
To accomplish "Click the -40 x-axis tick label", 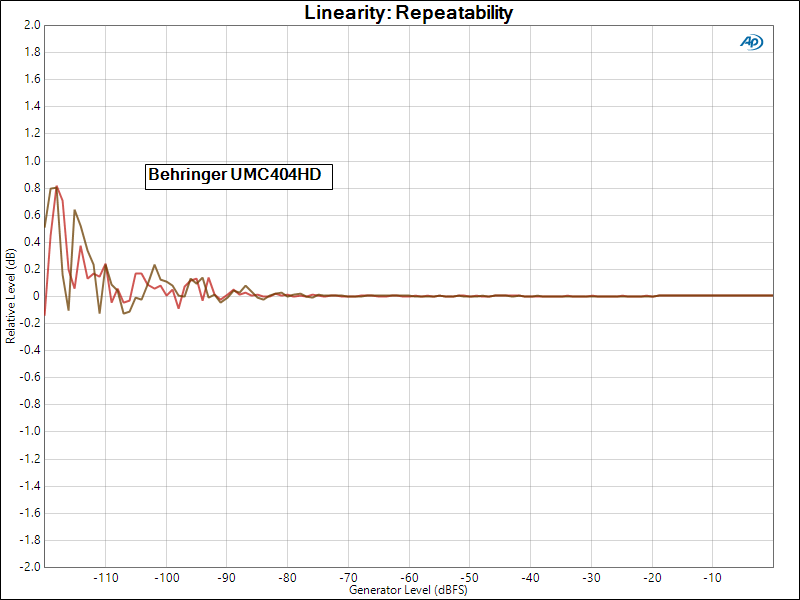I will coord(530,578).
